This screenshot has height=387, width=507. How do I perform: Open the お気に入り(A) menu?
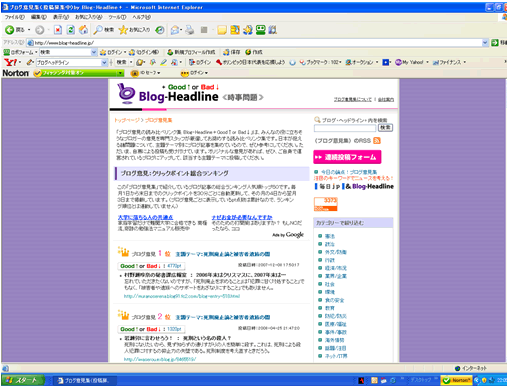88,17
